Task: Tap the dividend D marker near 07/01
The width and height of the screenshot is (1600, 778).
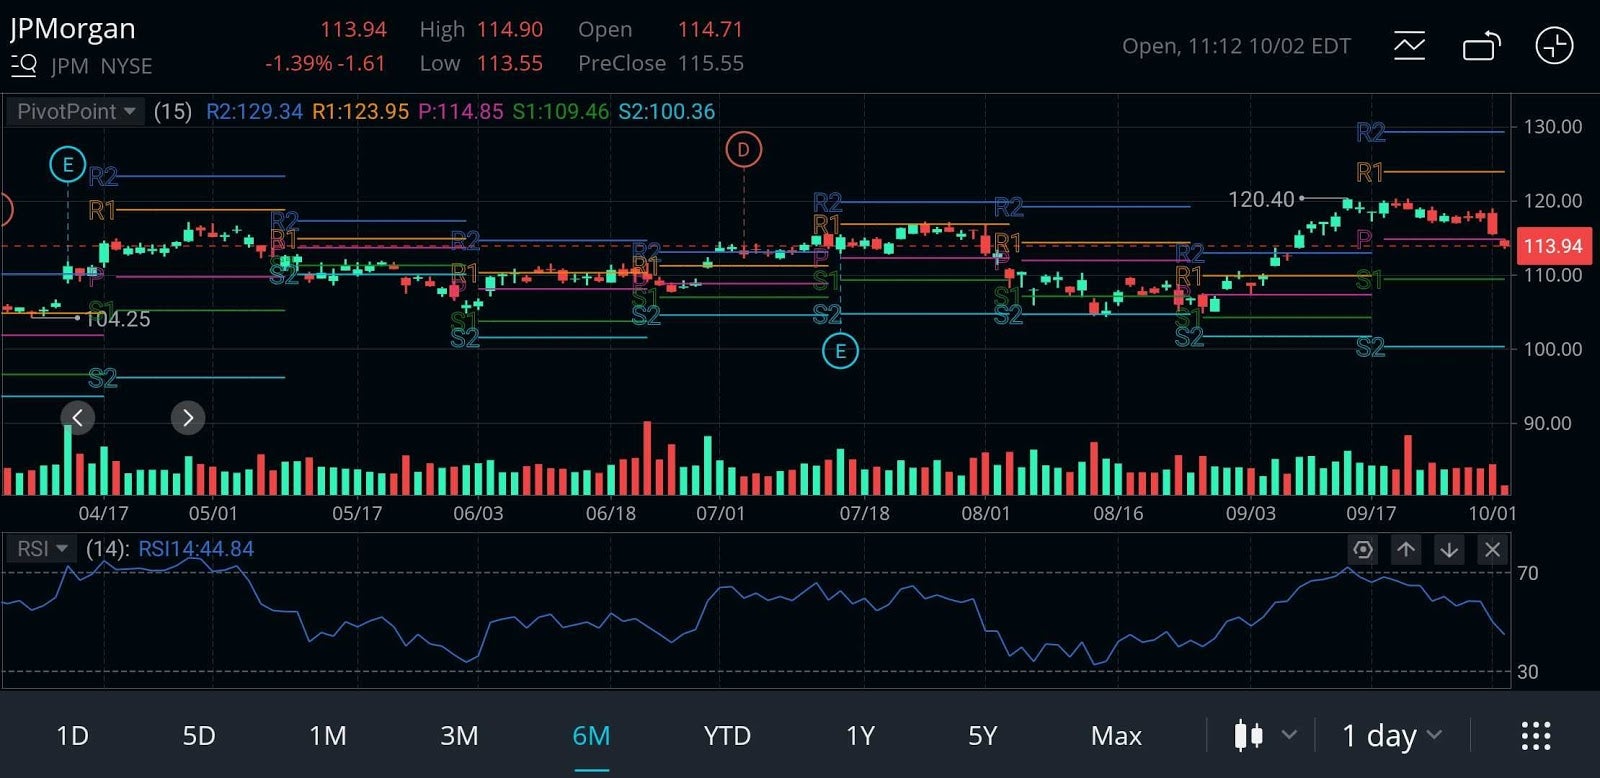Action: tap(743, 150)
